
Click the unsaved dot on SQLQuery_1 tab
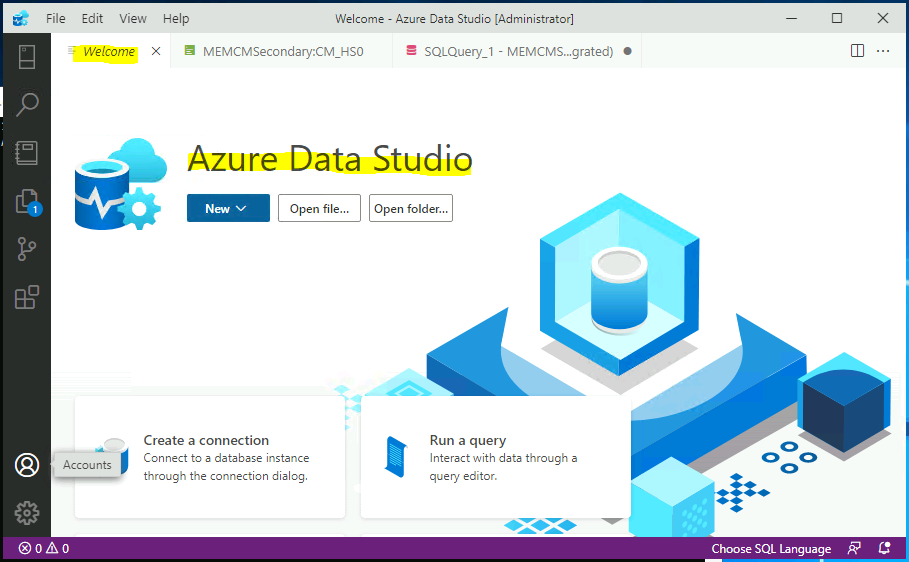tap(627, 51)
